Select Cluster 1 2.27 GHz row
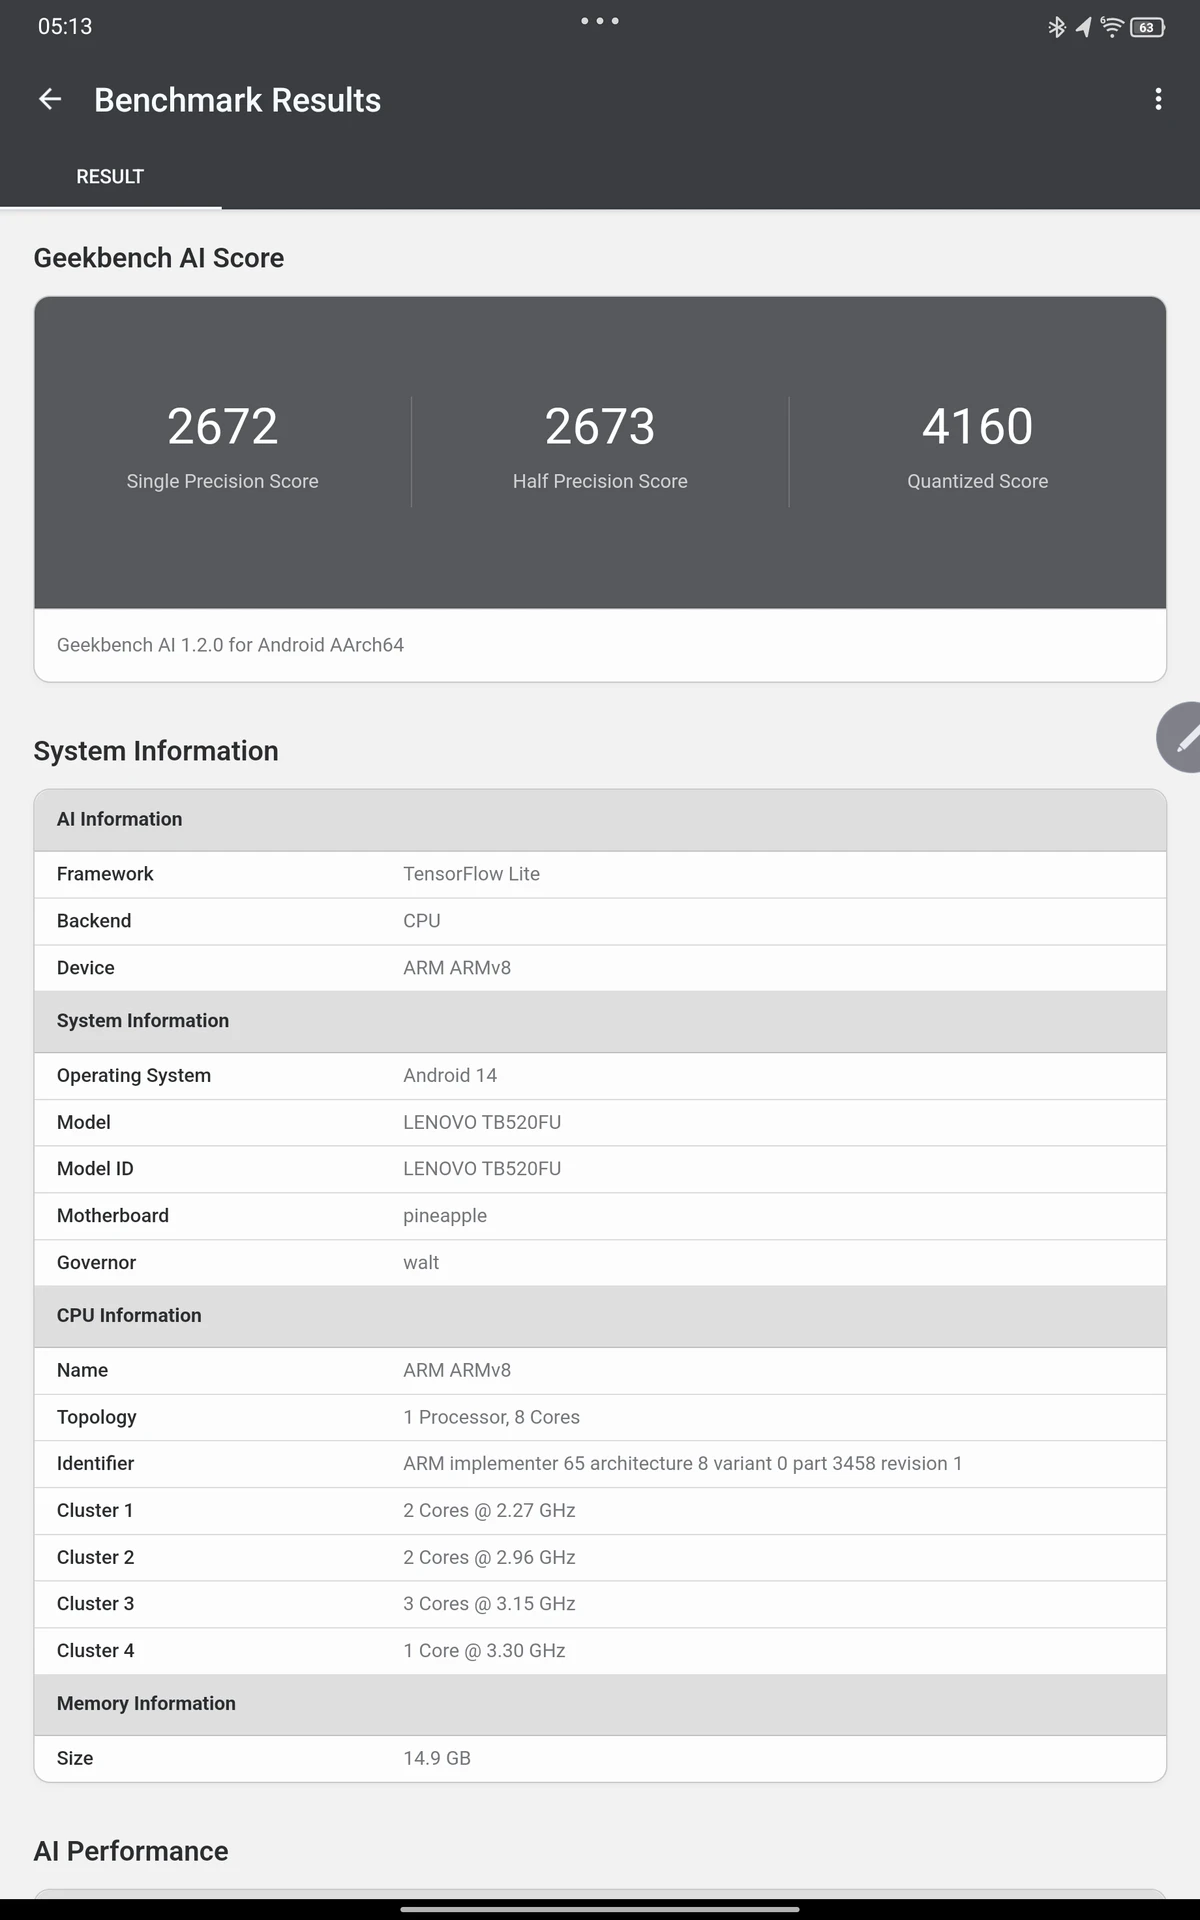This screenshot has height=1920, width=1200. click(600, 1511)
